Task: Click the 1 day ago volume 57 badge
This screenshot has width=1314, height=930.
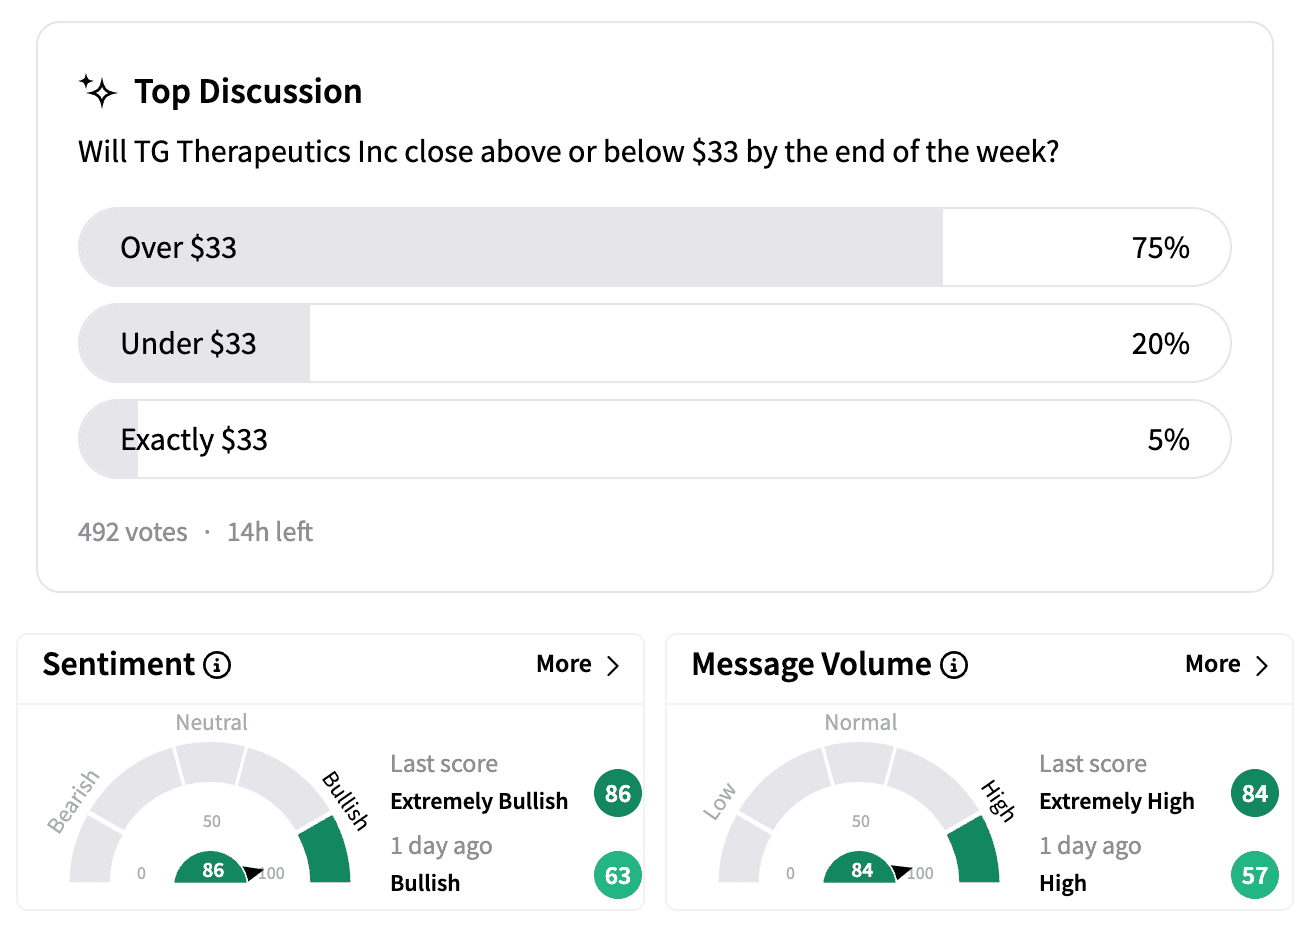Action: (1255, 875)
